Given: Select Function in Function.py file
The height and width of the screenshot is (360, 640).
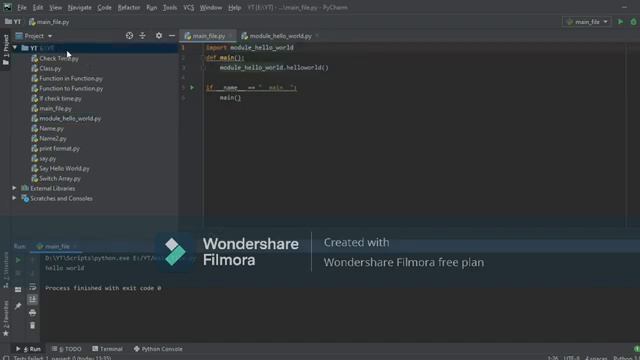Looking at the screenshot, I should click(67, 78).
